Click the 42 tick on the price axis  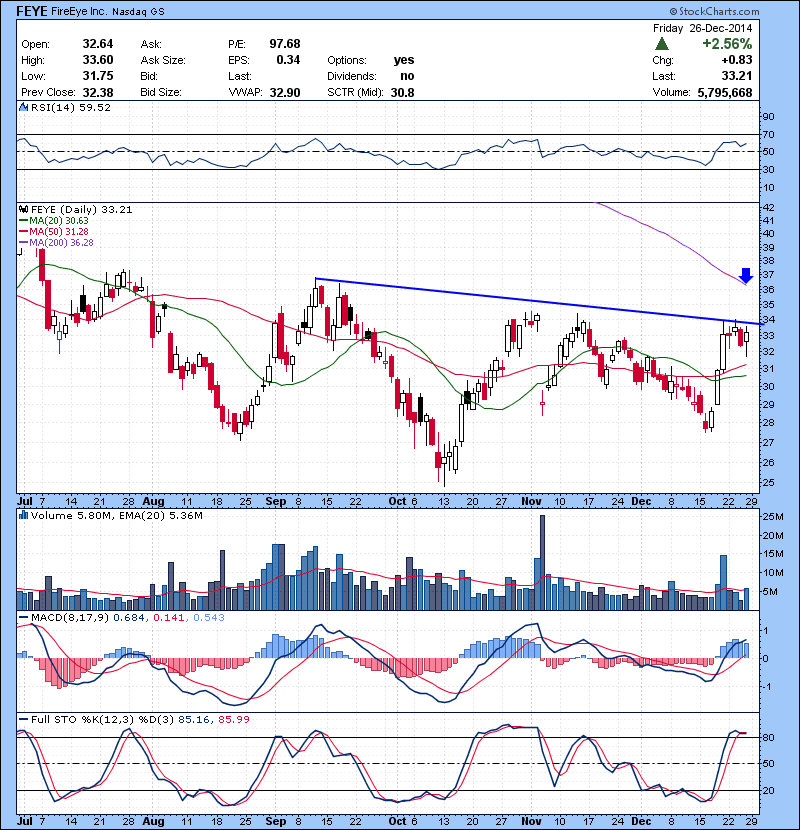768,208
